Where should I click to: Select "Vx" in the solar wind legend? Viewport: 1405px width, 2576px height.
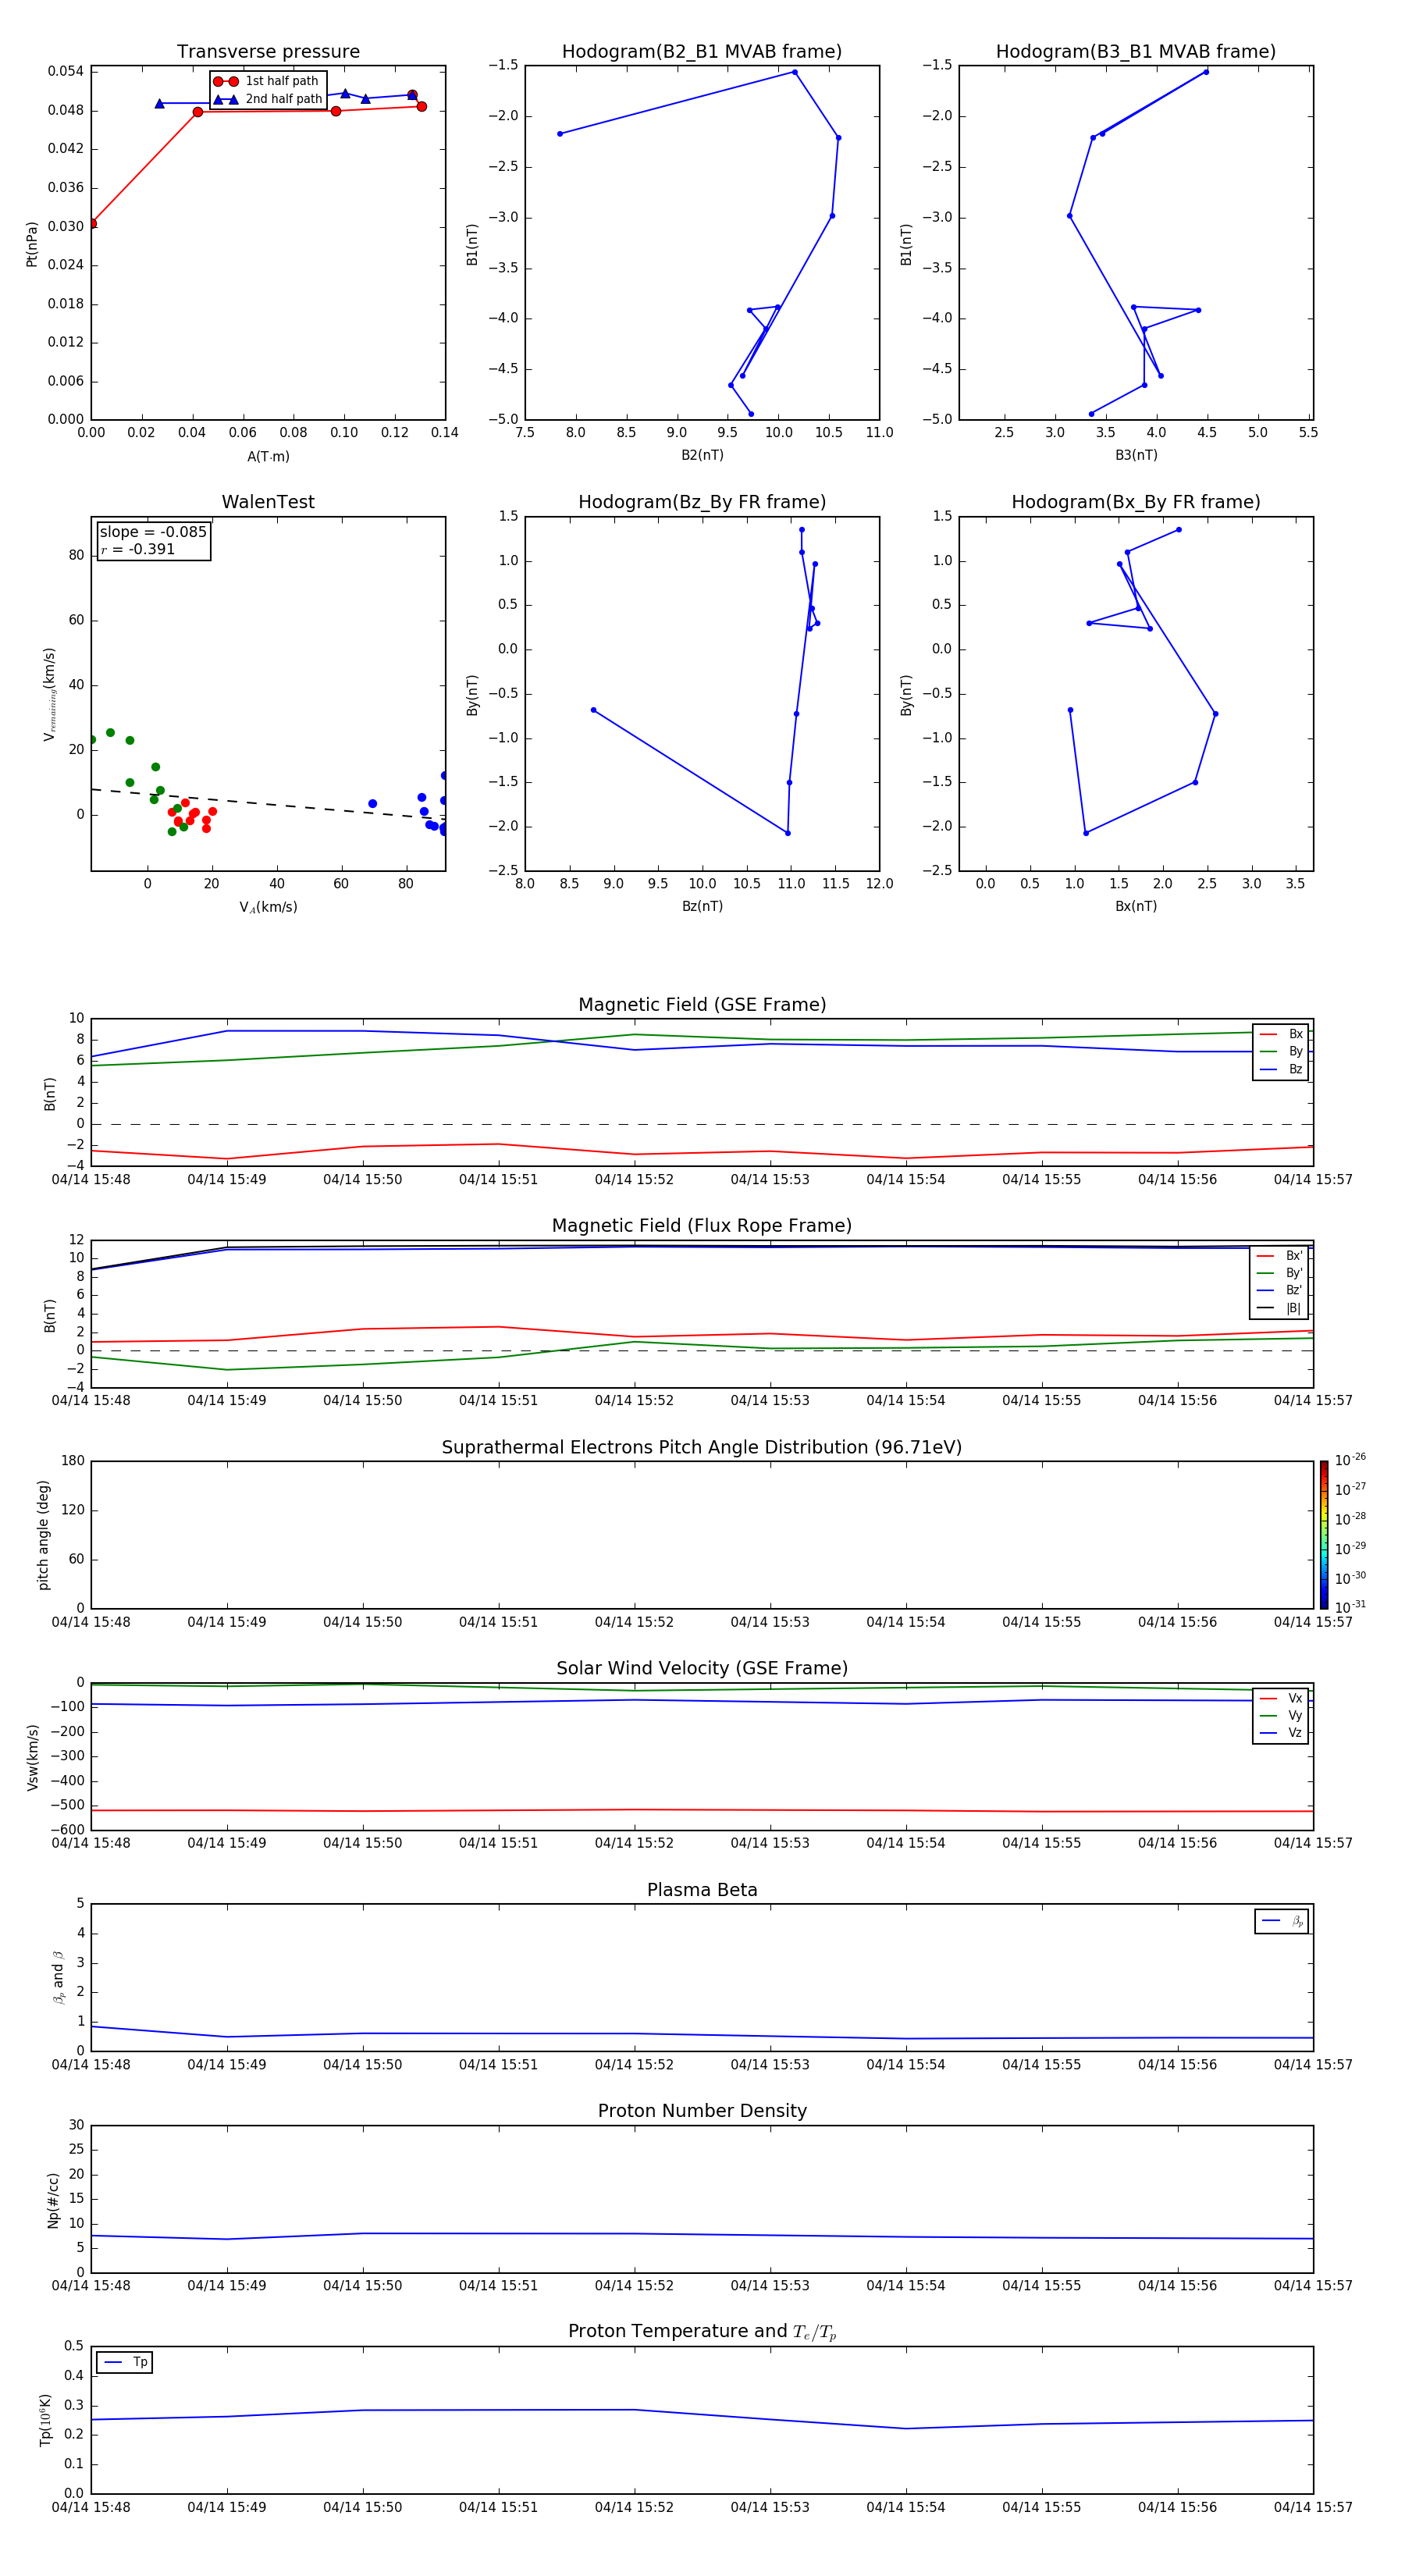point(1282,1699)
